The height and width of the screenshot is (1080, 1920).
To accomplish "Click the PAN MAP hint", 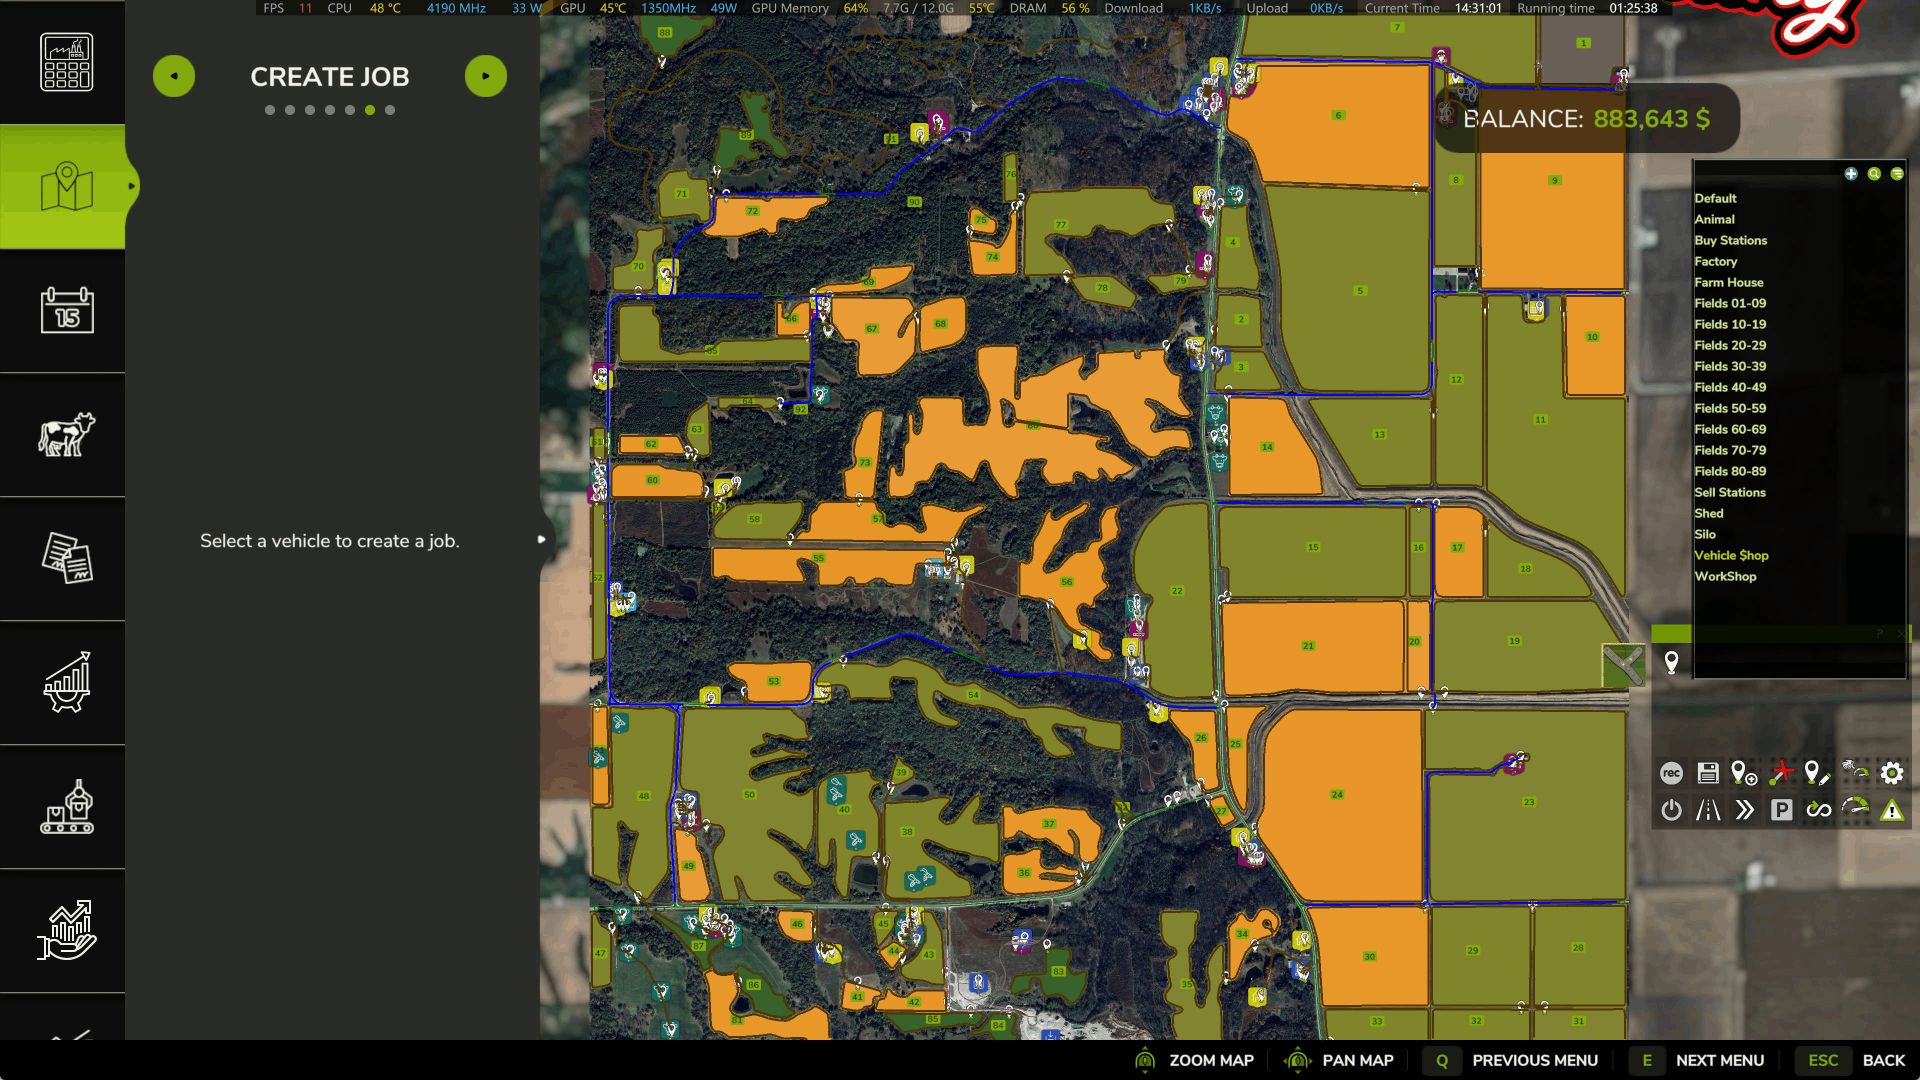I will tap(1339, 1060).
